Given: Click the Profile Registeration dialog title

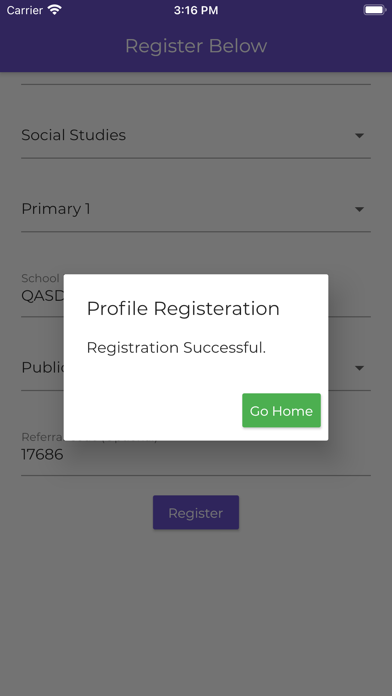Looking at the screenshot, I should (x=183, y=308).
